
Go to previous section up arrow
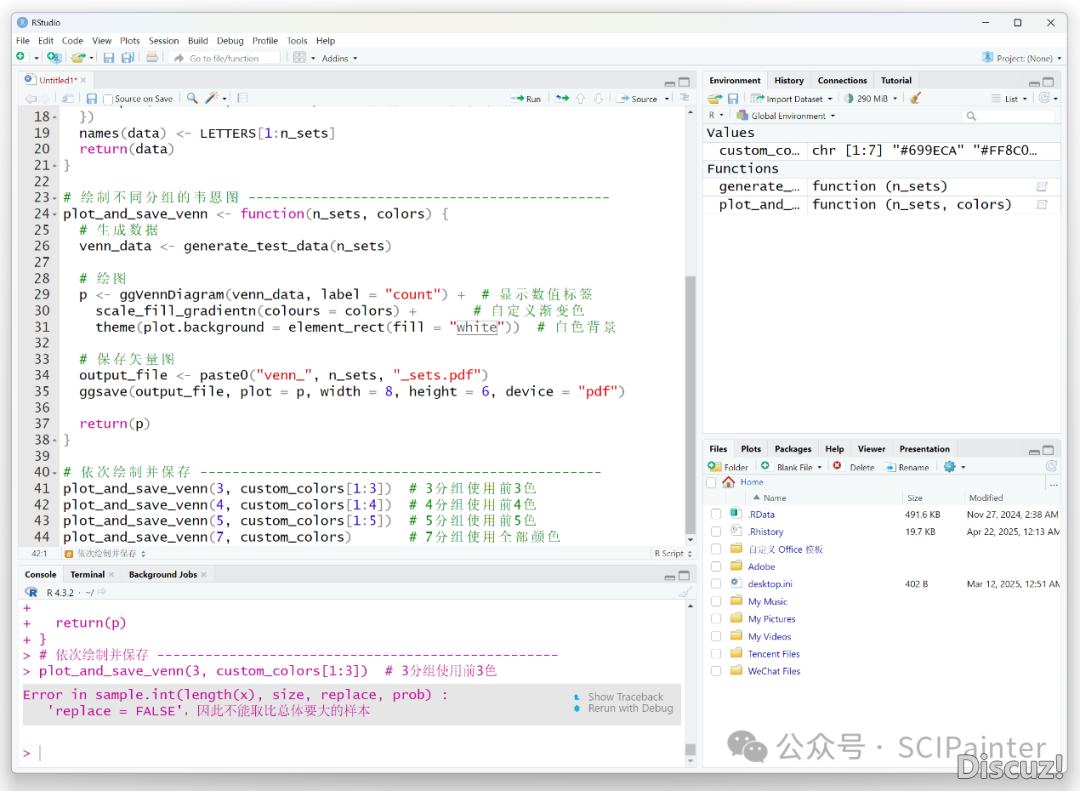pyautogui.click(x=581, y=99)
